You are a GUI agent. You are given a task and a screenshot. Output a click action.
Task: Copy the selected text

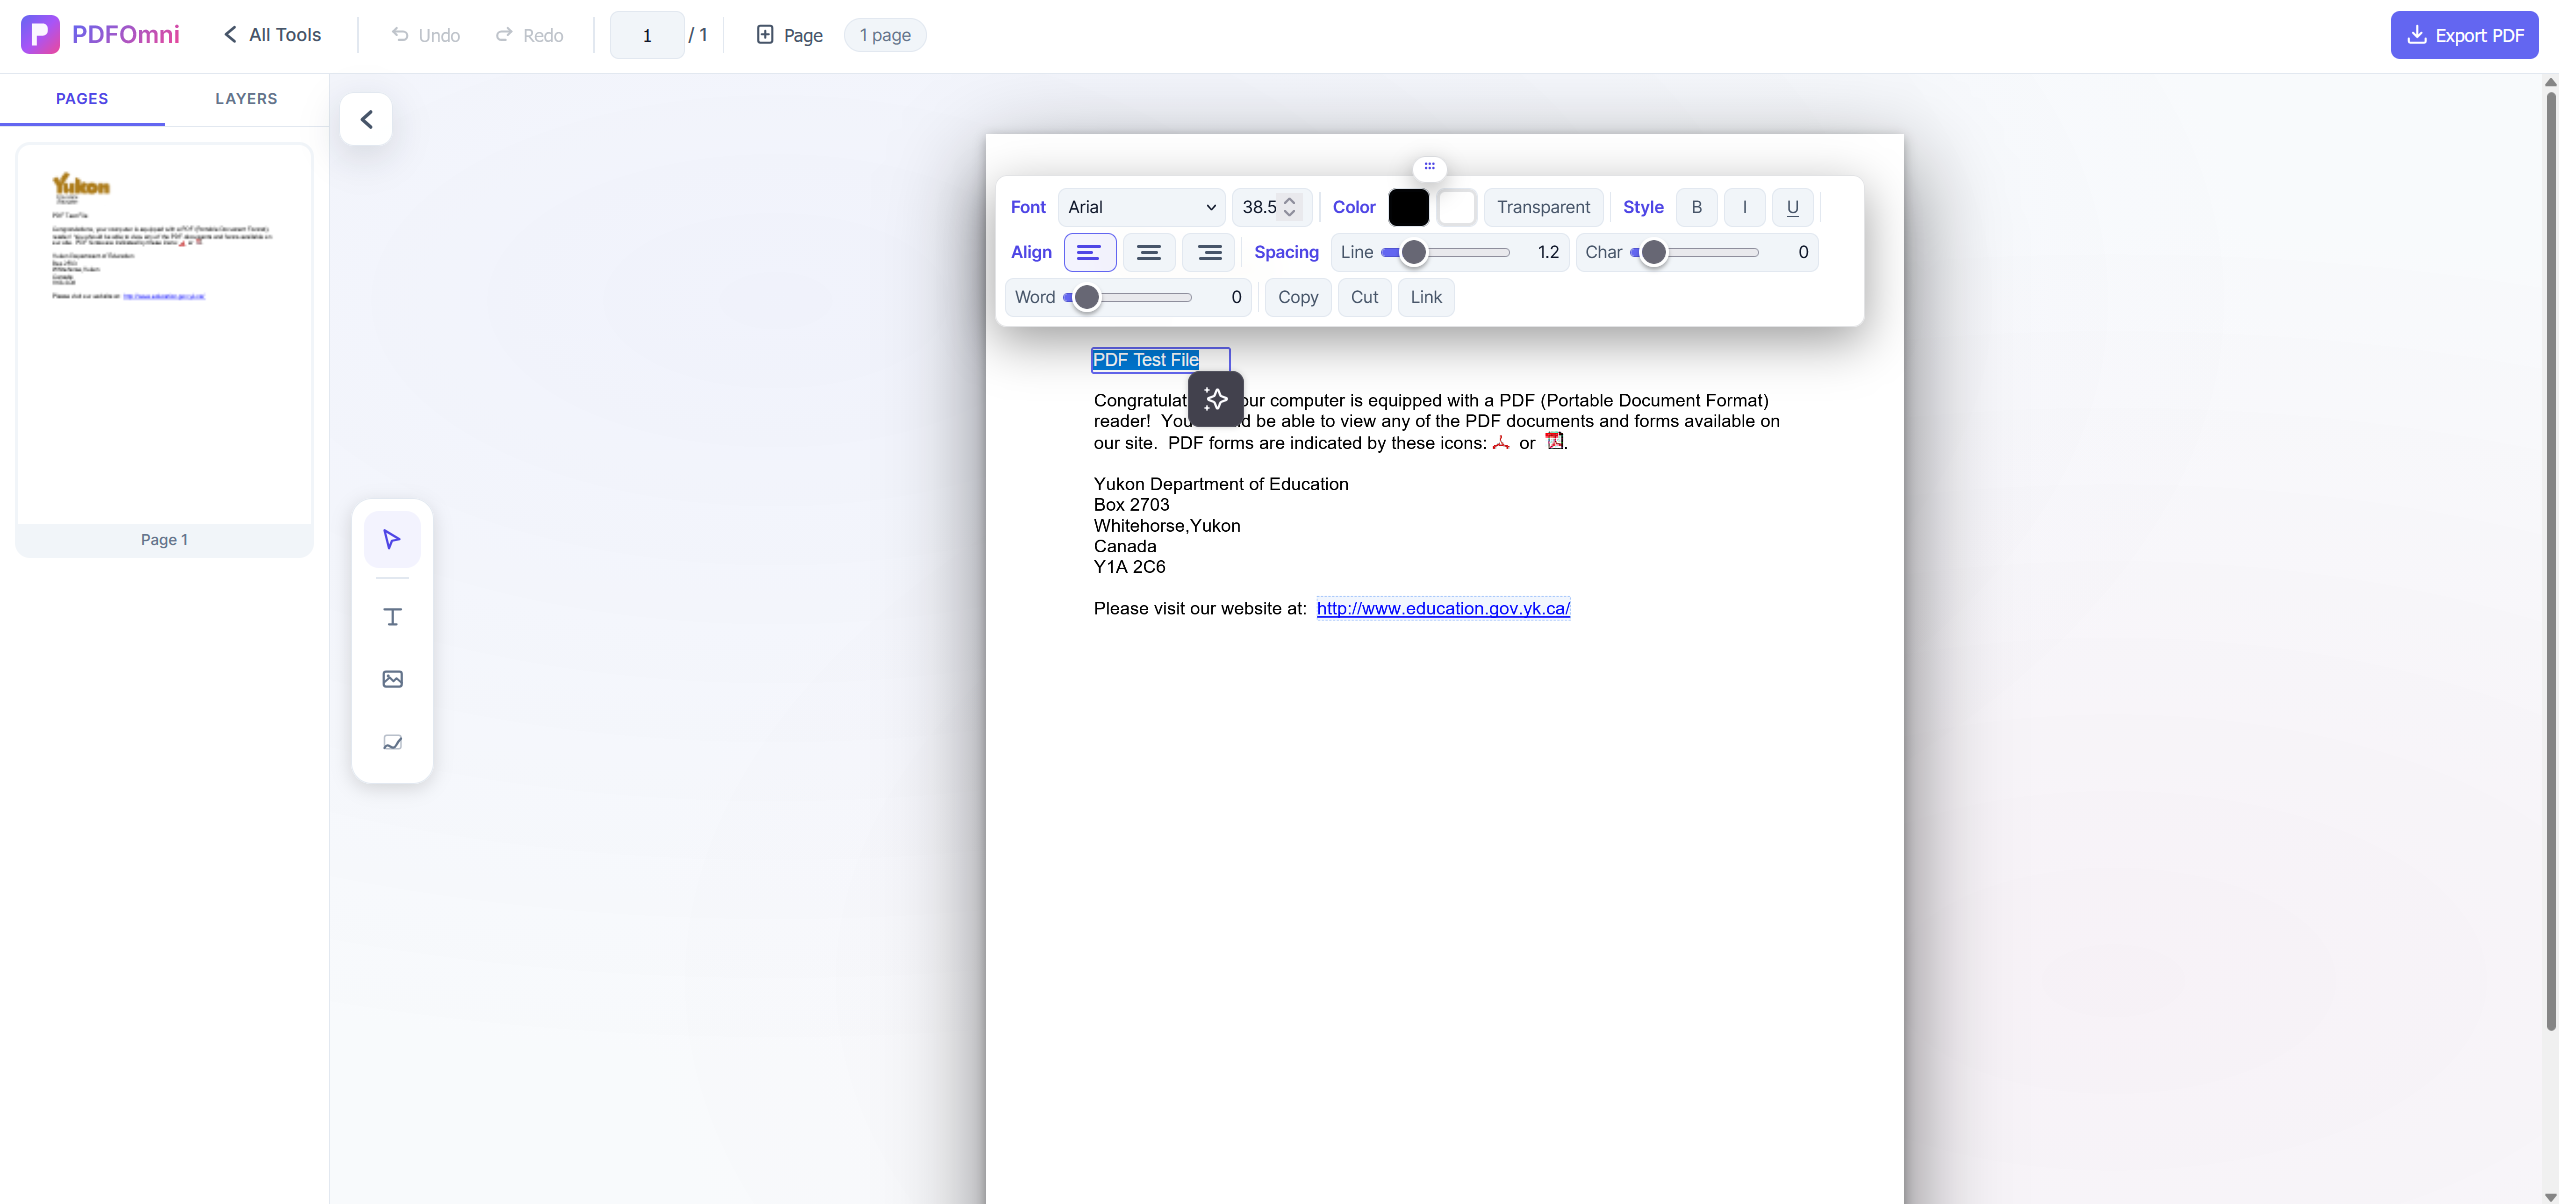1297,297
